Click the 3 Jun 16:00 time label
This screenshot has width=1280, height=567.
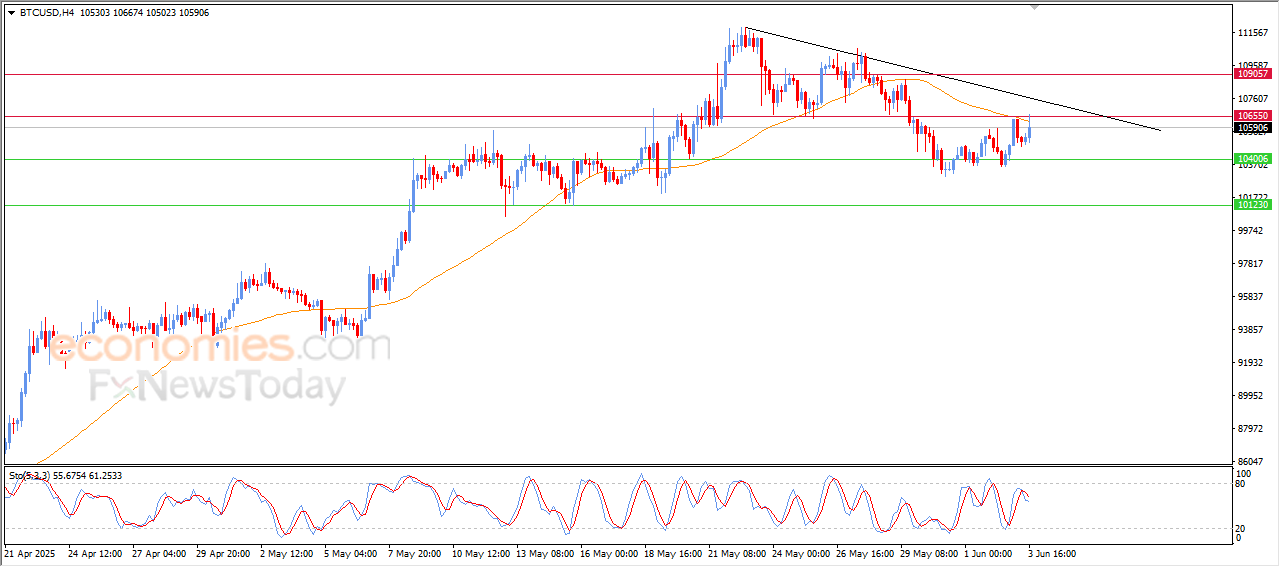pyautogui.click(x=1050, y=552)
